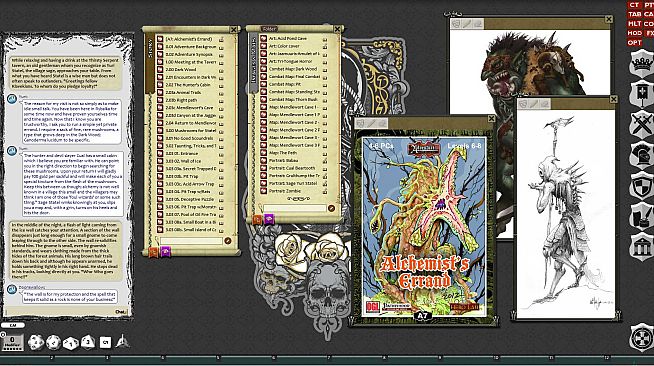Choose the d6 cube die
Image resolution: width=654 pixels, height=366 pixels.
pos(105,343)
